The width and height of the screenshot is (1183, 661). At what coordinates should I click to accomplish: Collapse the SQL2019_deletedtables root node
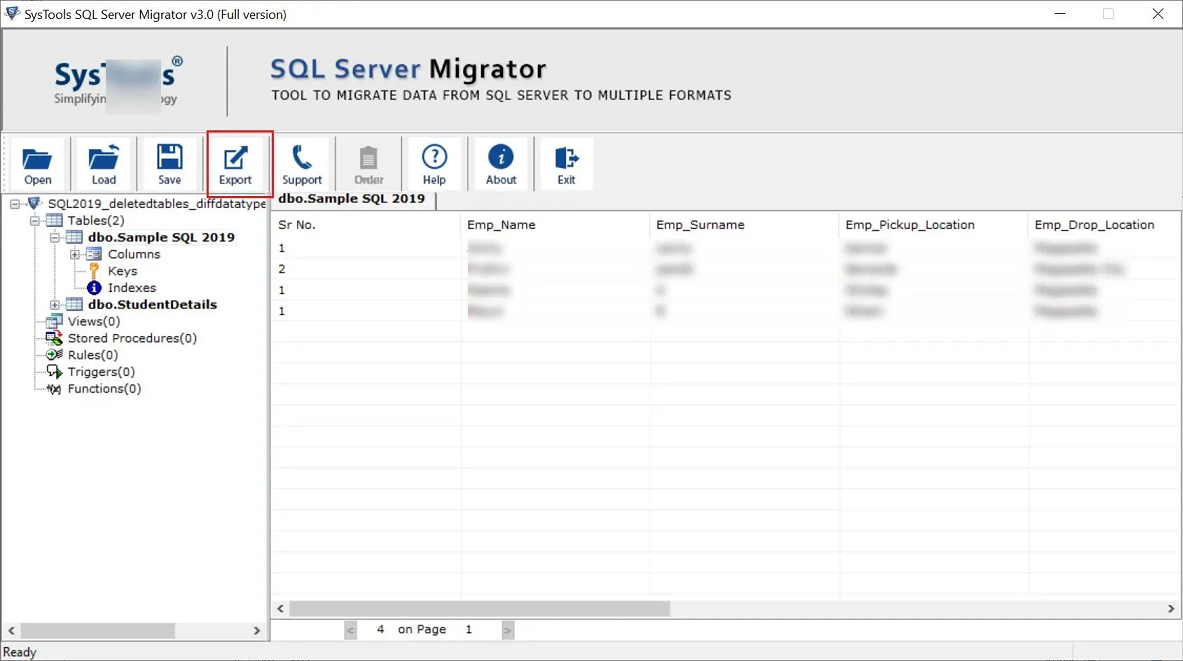(x=14, y=204)
